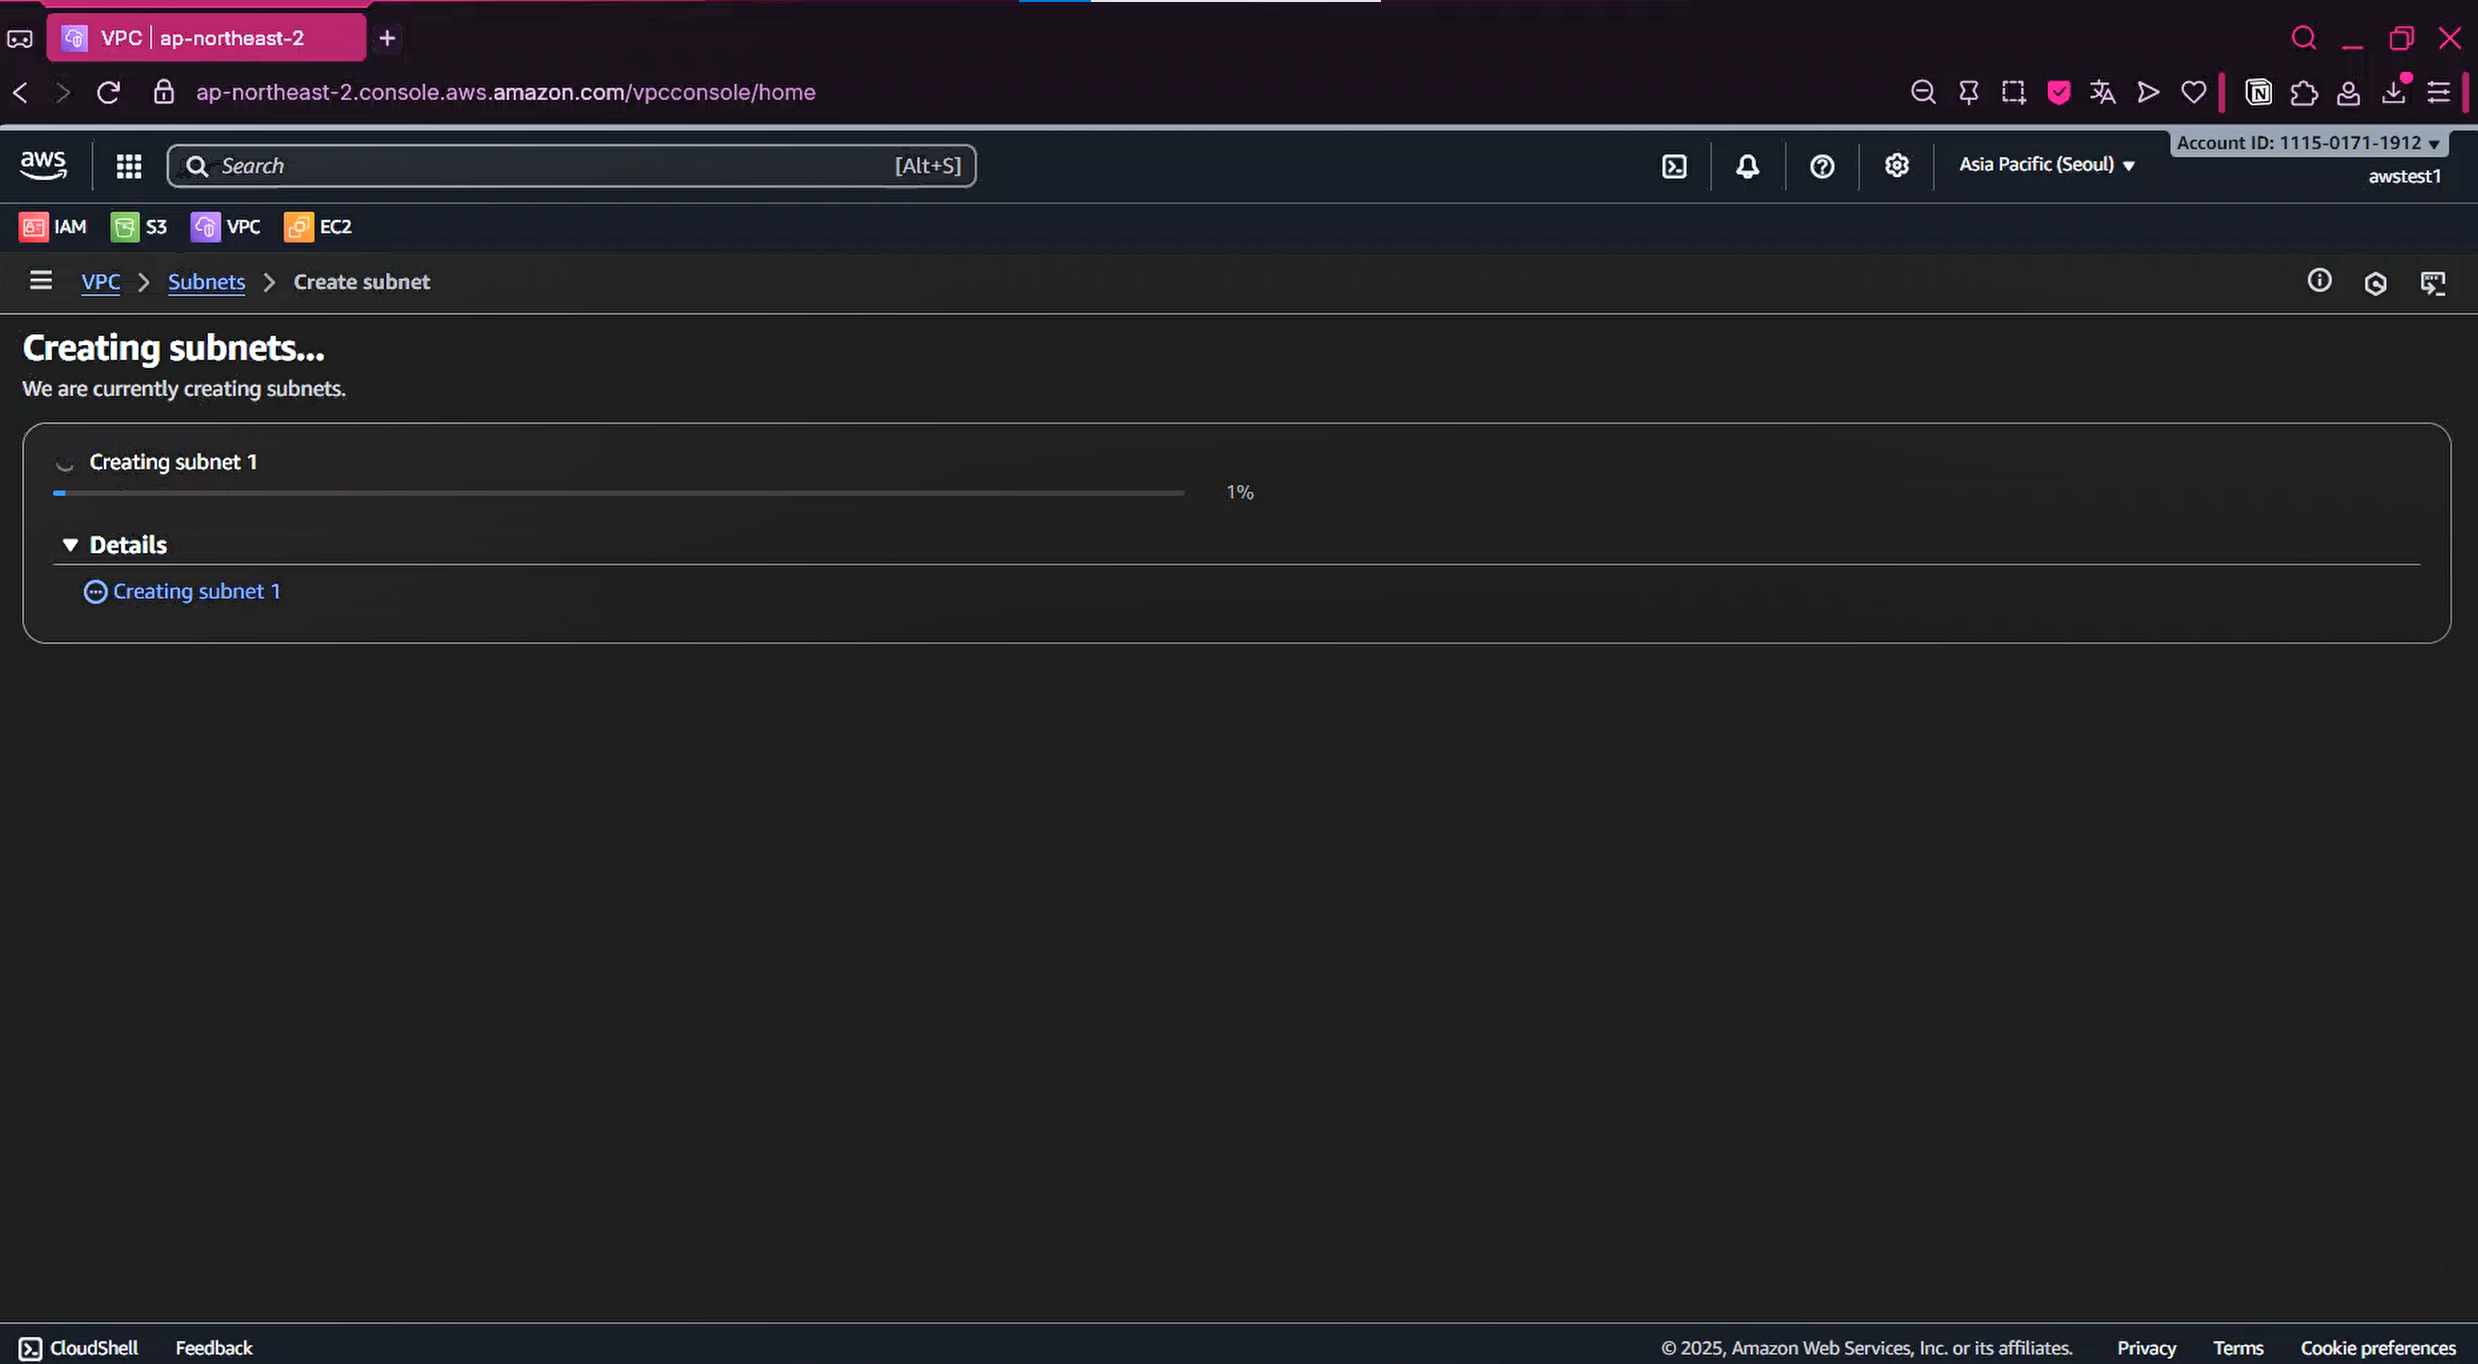Click the VPC breadcrumb link
This screenshot has height=1364, width=2478.
[x=100, y=282]
